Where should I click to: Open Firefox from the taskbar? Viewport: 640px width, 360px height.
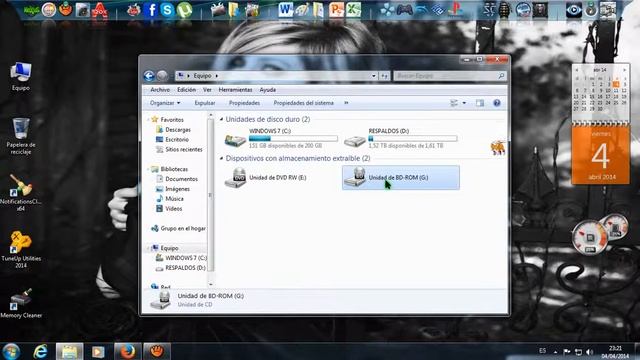(127, 351)
